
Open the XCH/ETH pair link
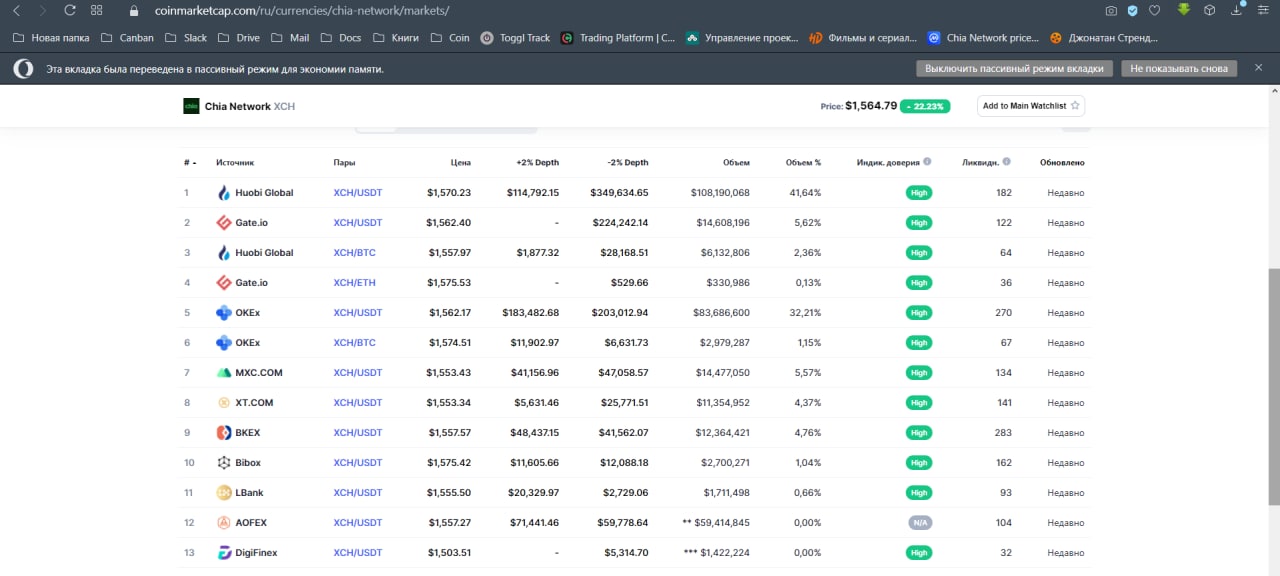coord(354,283)
